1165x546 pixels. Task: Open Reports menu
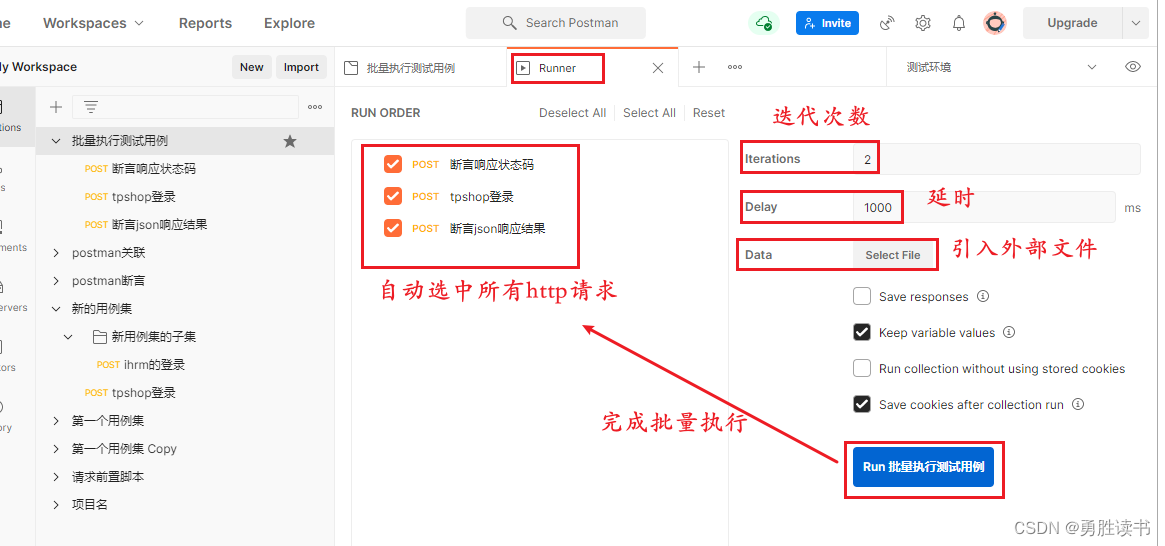(204, 23)
